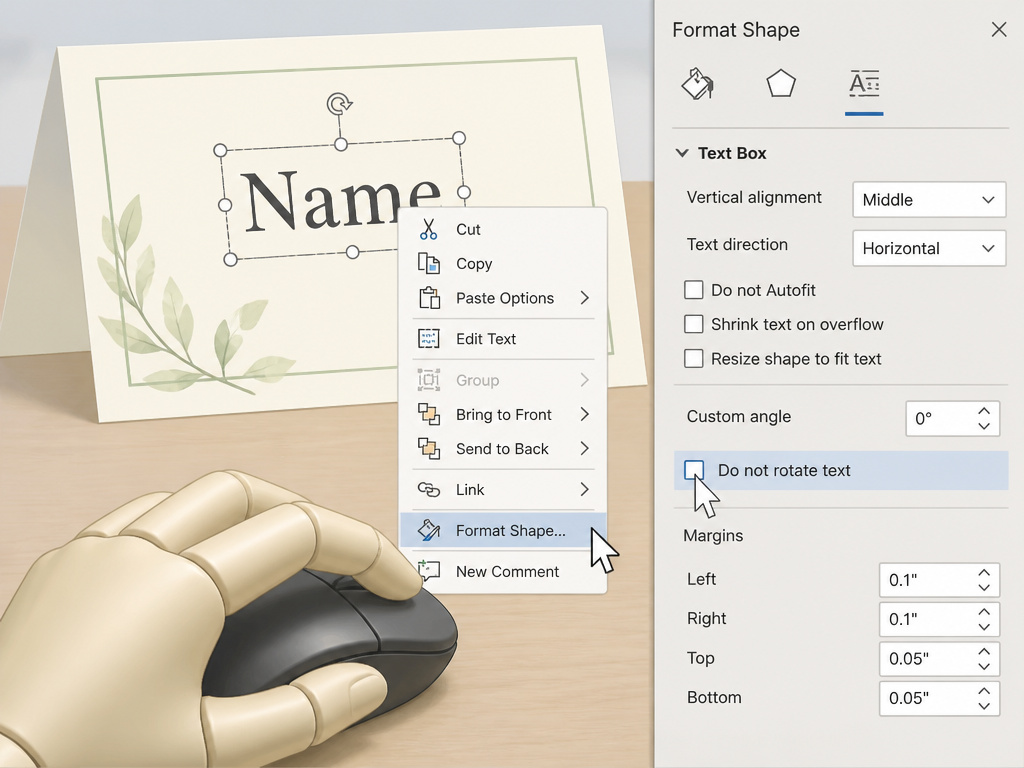
Task: Click the top-right corner handle of the text box
Action: (x=459, y=138)
